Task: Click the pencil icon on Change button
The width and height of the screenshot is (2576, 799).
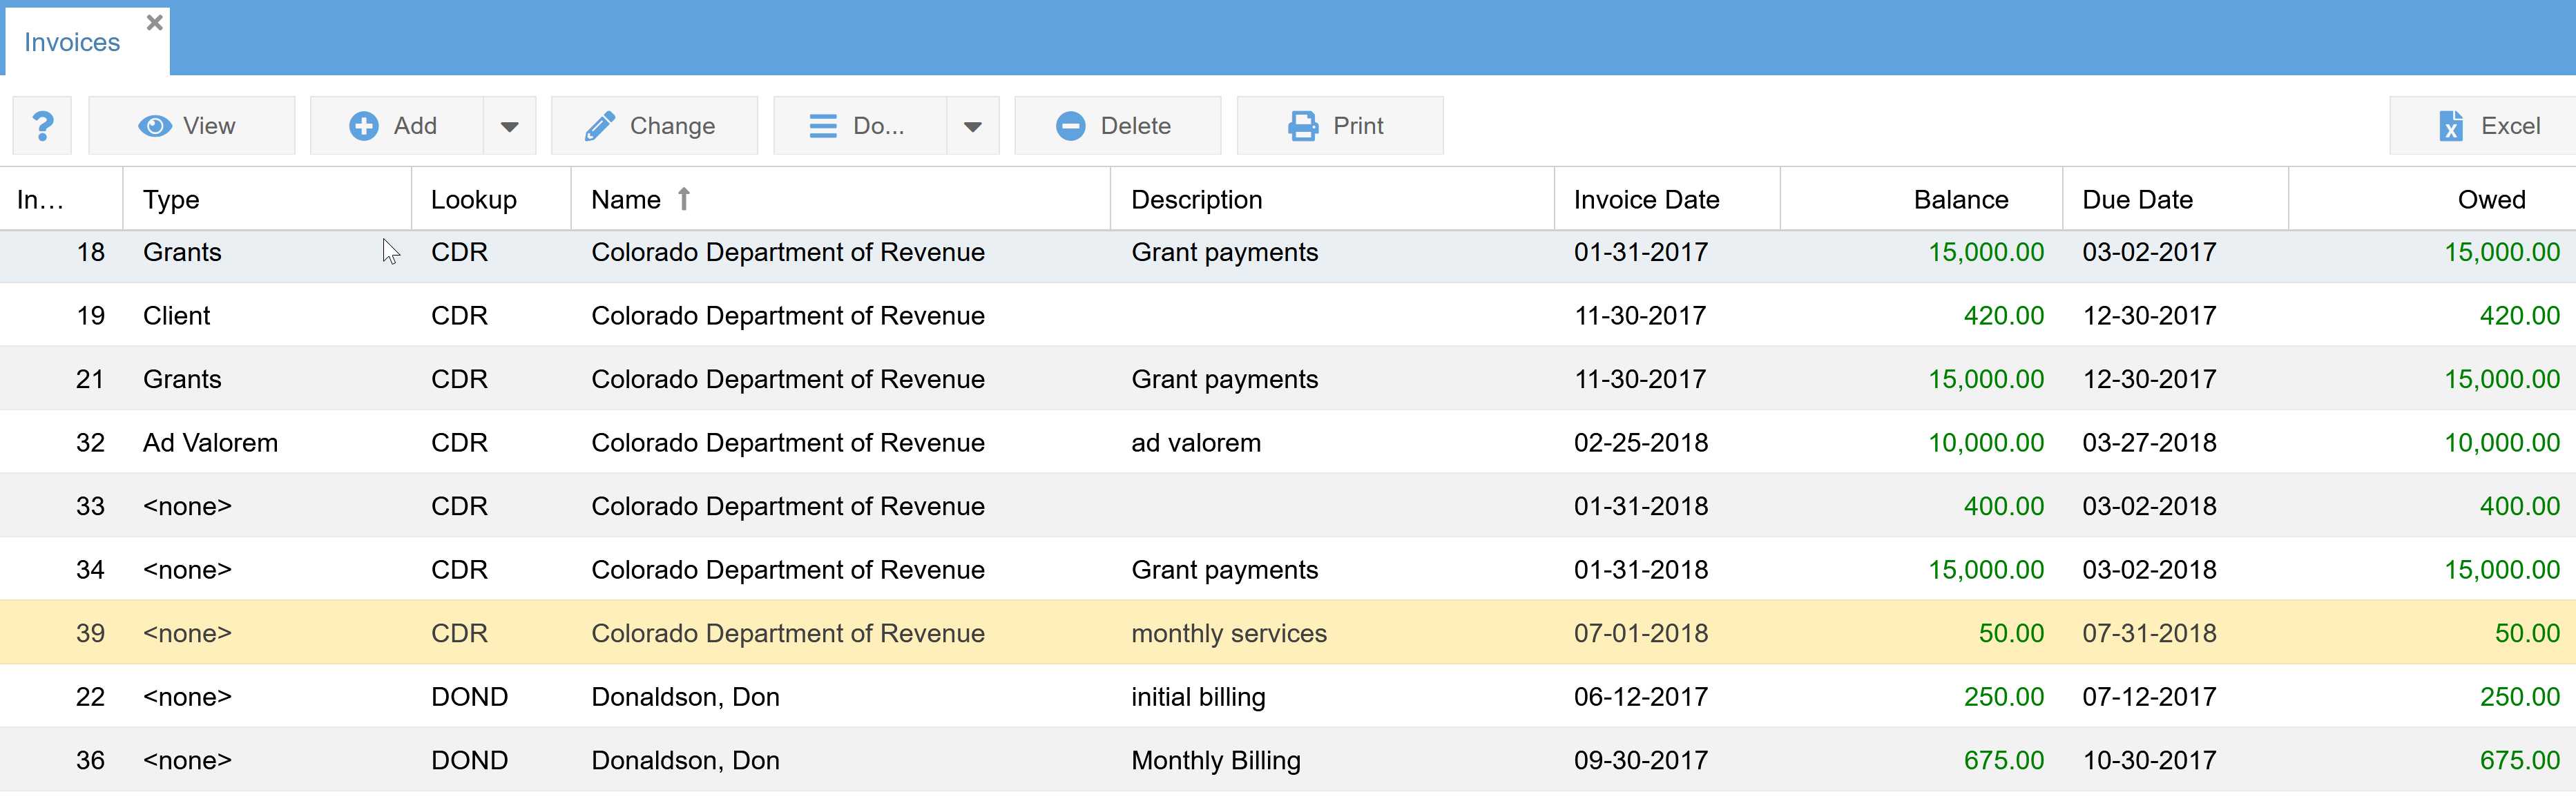Action: tap(599, 126)
